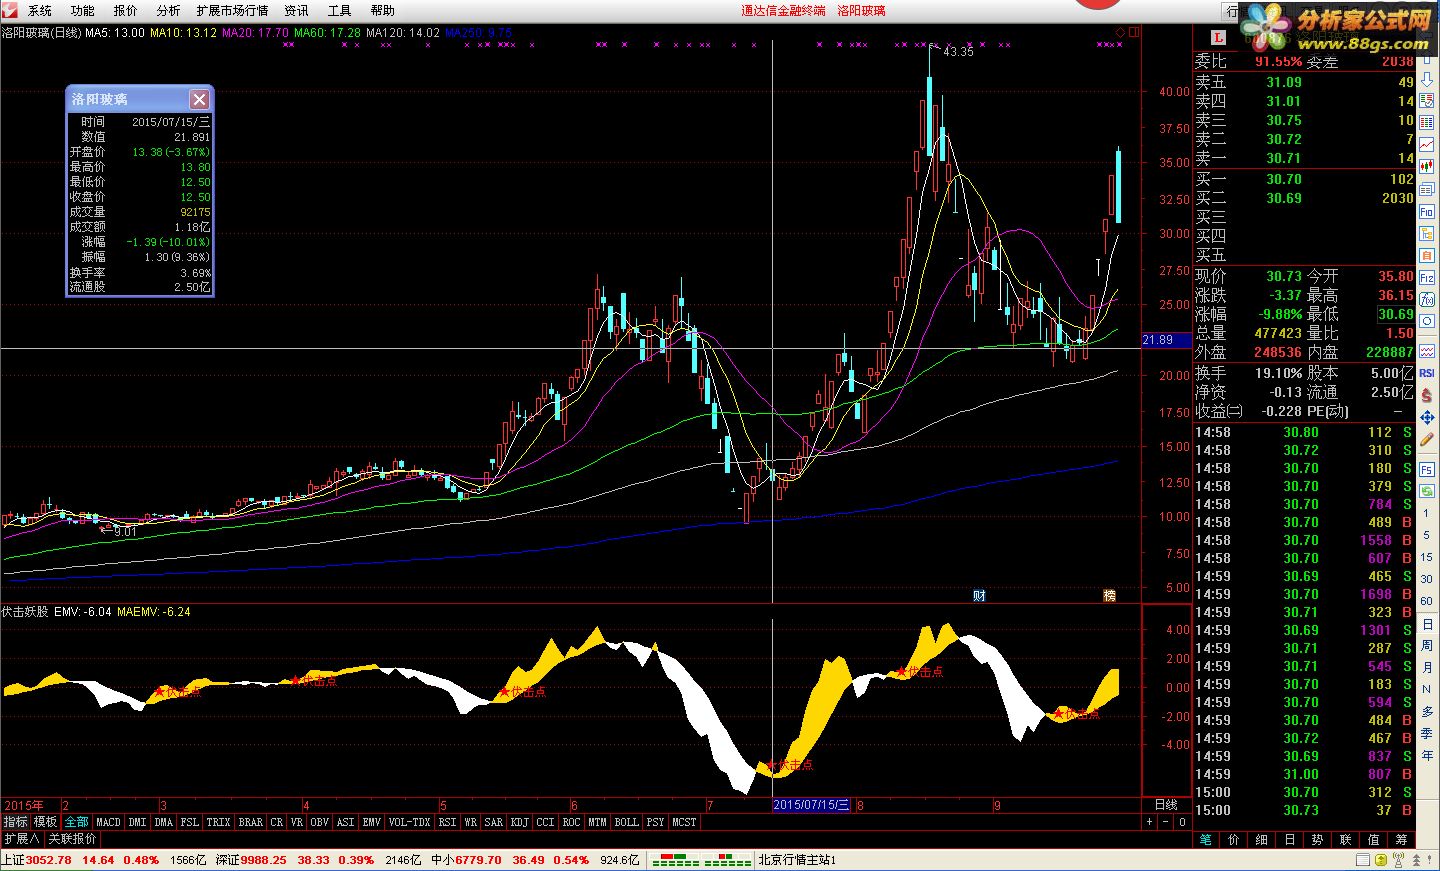This screenshot has width=1440, height=871.
Task: Open the 报价 menu
Action: [126, 11]
